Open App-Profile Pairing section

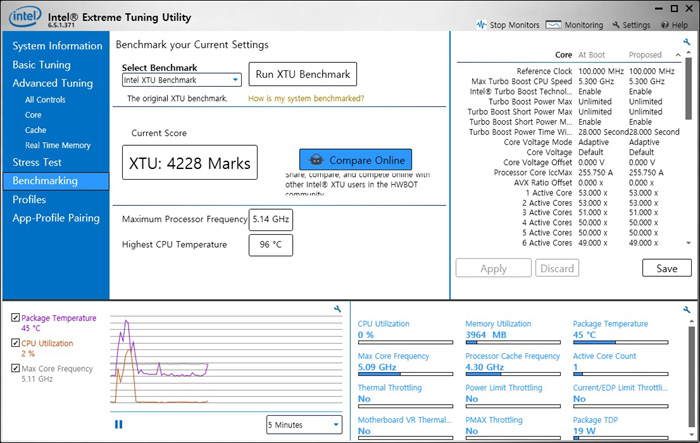coord(56,218)
